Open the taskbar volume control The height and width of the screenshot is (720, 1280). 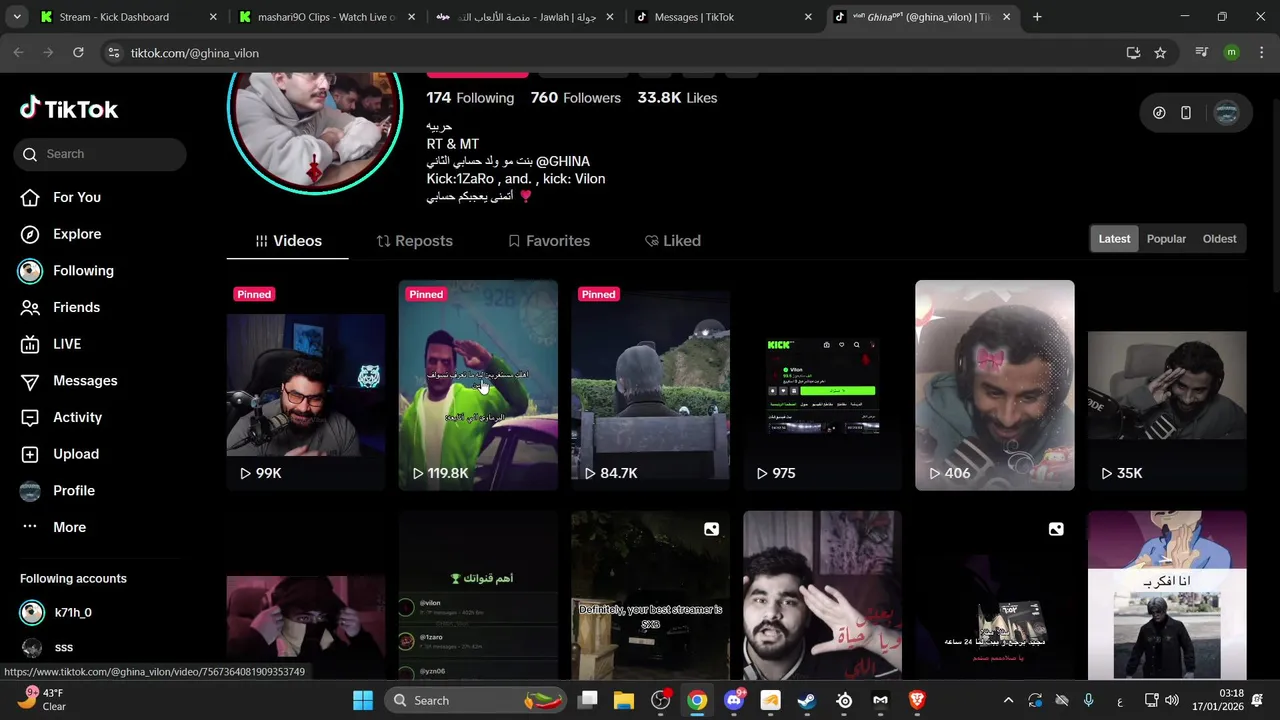click(x=1172, y=700)
